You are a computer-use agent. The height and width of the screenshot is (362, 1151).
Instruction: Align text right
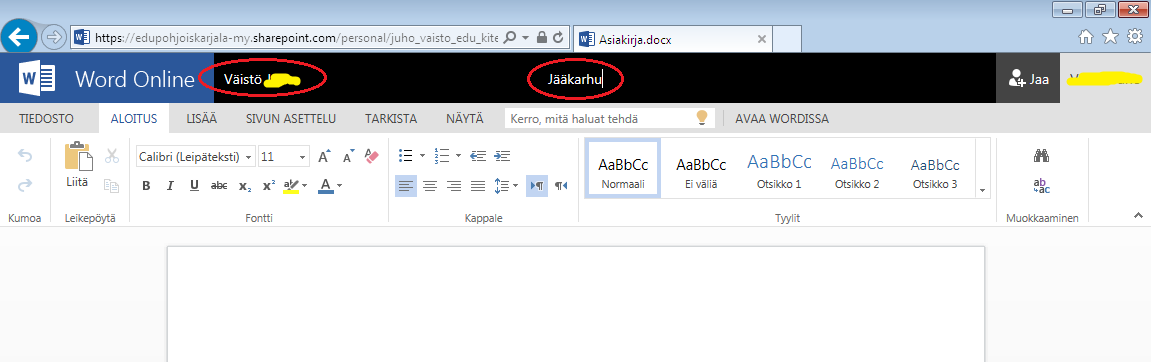454,186
